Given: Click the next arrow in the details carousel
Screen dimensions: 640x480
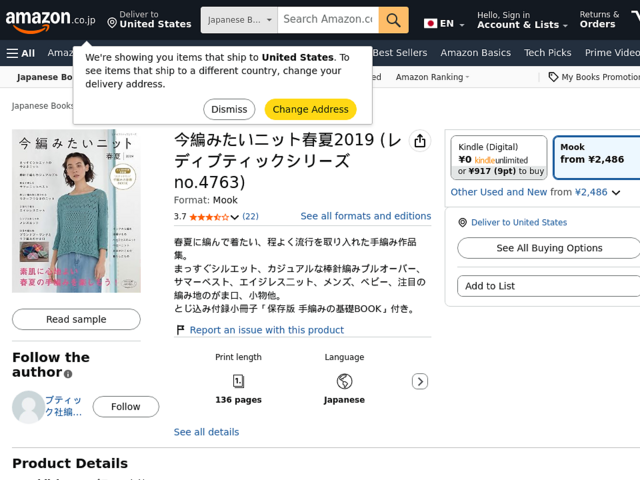Looking at the screenshot, I should coord(420,382).
